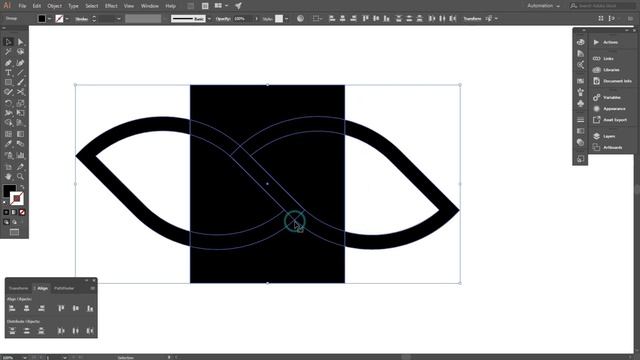Switch to the Pathfinder tab
This screenshot has height=360, width=640.
click(x=64, y=288)
